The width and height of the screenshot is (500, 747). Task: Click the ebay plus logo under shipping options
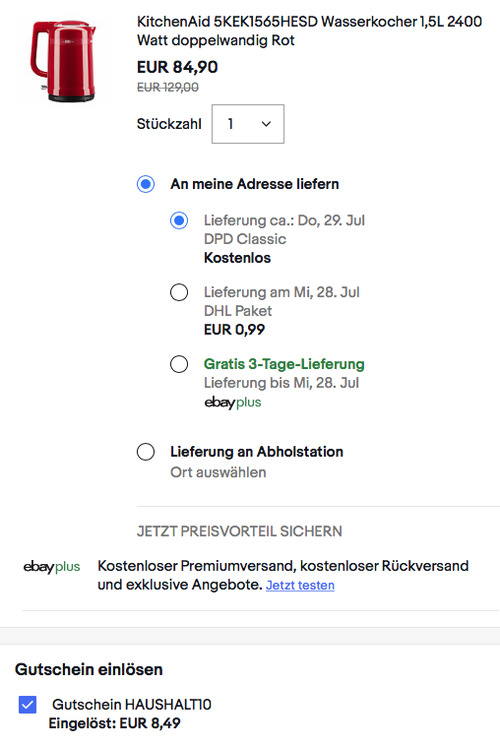pyautogui.click(x=232, y=403)
